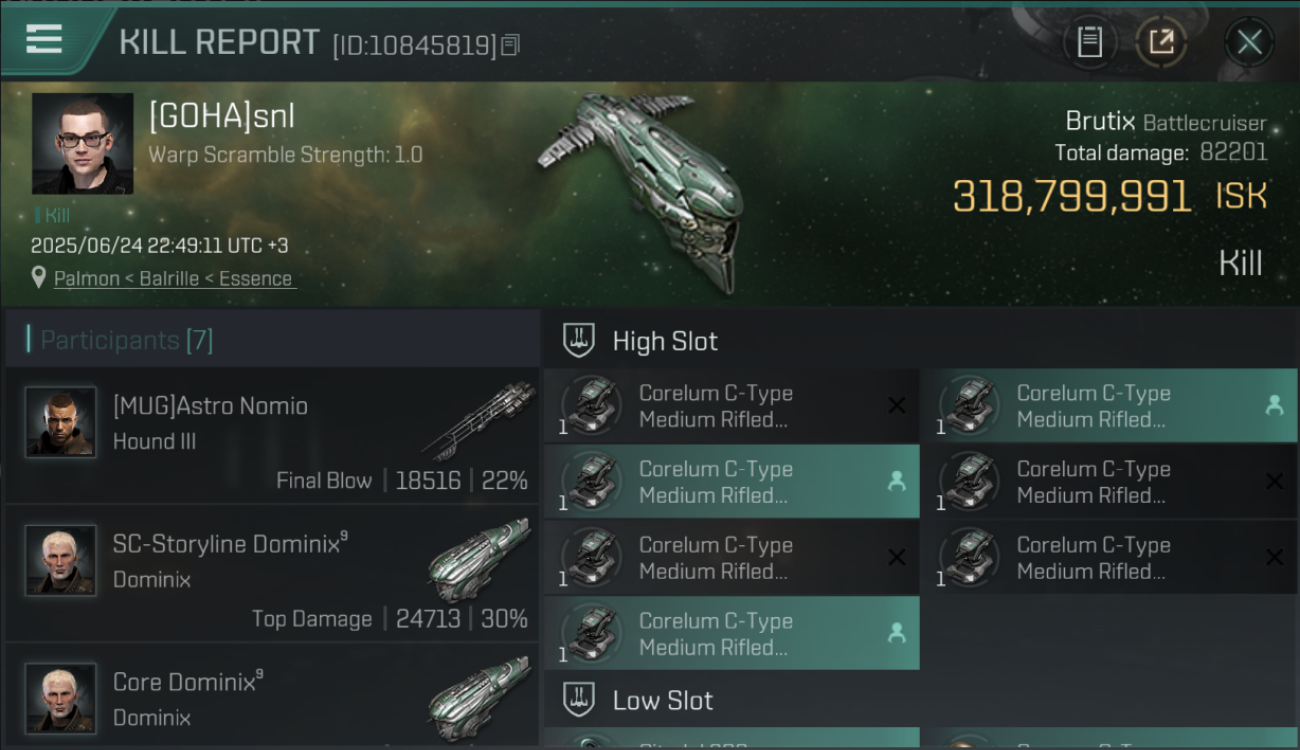Open Palmon < Balrille < Essence location link
Image resolution: width=1300 pixels, height=750 pixels.
[173, 279]
